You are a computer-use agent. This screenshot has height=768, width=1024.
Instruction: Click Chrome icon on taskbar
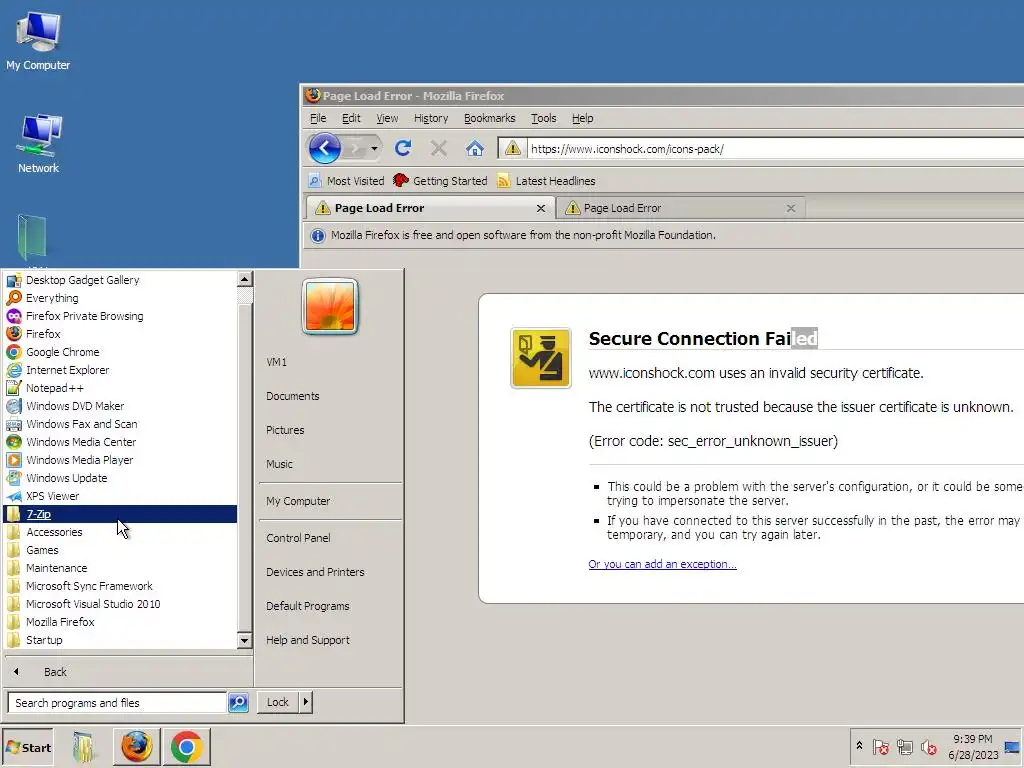coord(187,747)
